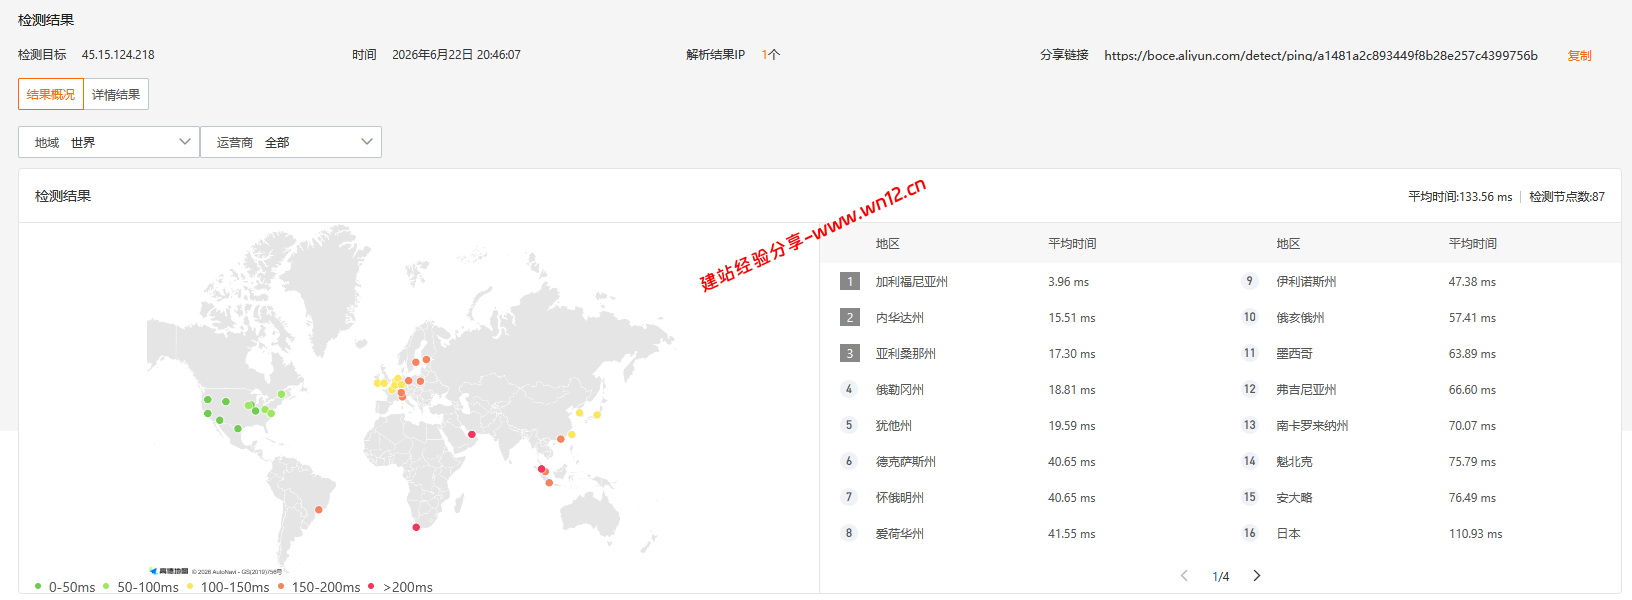The image size is (1632, 600).
Task: Select the 爱荷华州 region entry
Action: (x=900, y=534)
